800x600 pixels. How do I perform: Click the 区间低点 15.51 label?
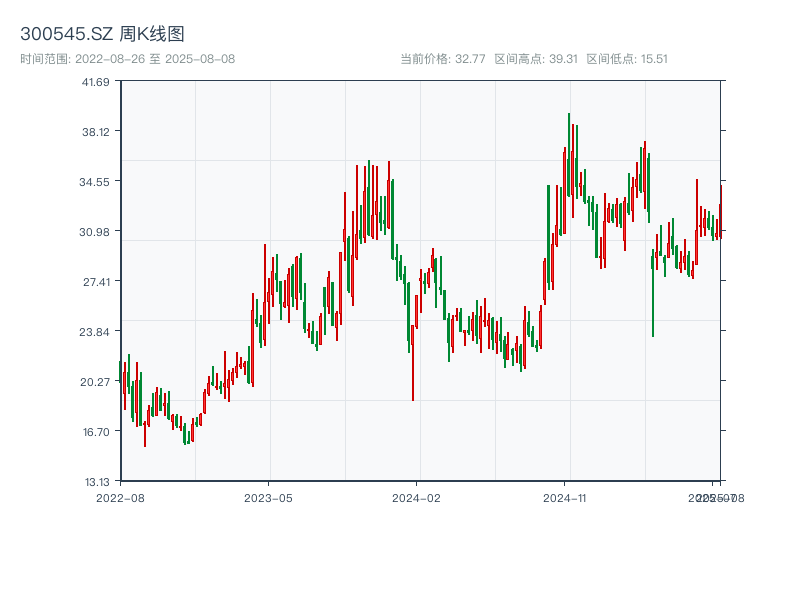[x=627, y=59]
